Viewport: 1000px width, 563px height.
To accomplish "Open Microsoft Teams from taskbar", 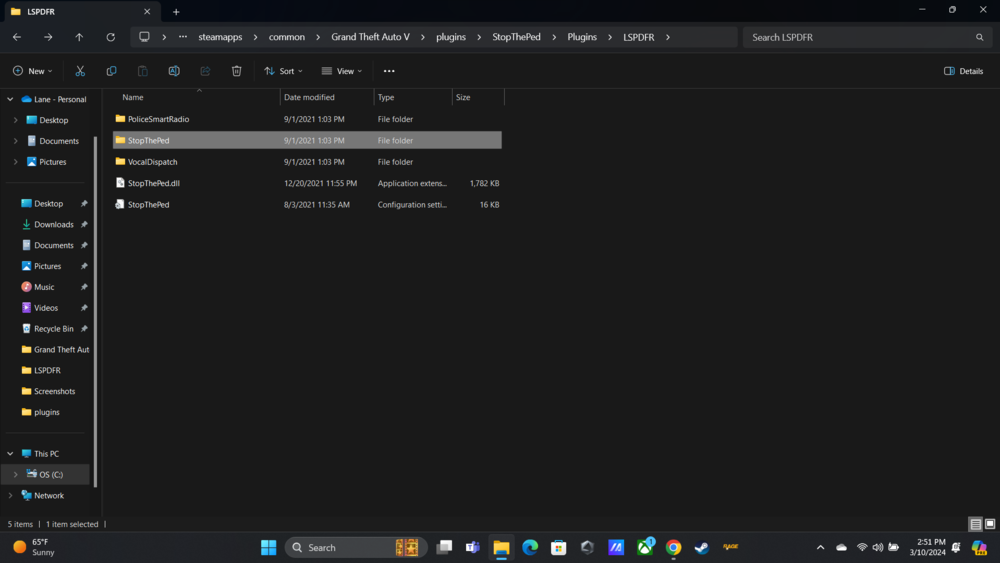I will pos(473,547).
